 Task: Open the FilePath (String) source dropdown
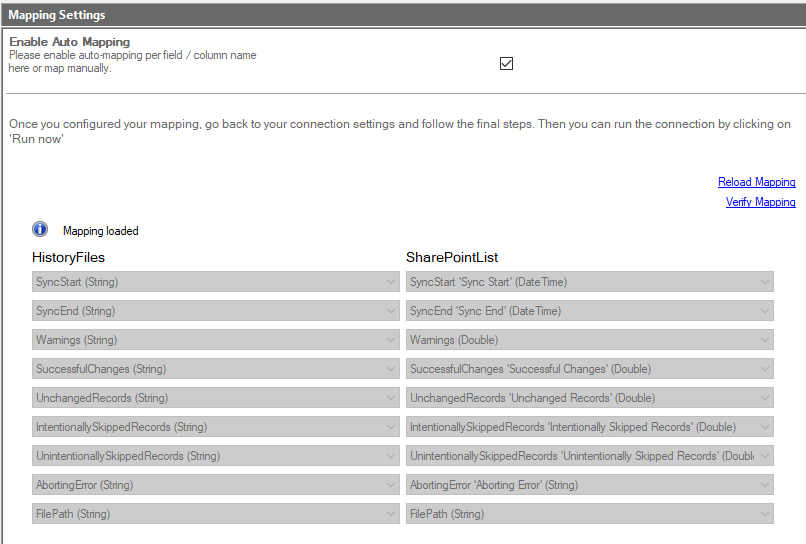(x=216, y=514)
